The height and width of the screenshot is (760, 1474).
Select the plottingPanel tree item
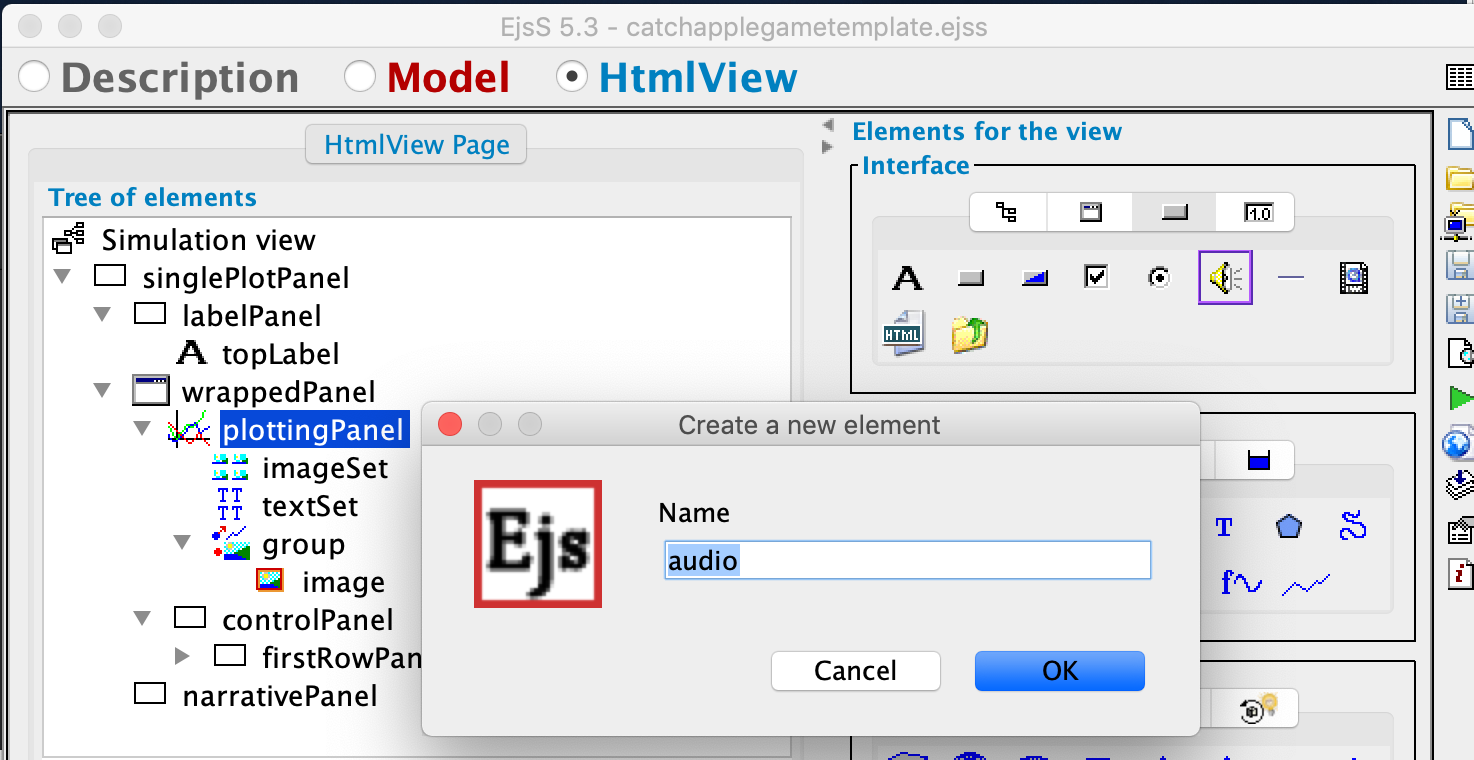pos(314,430)
